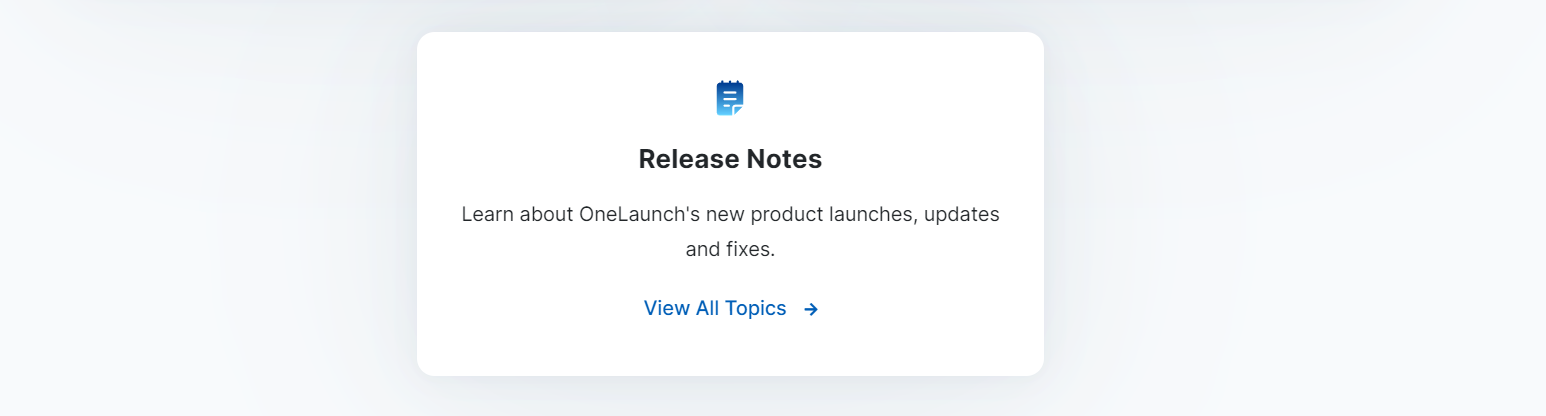The image size is (1546, 416).
Task: Click the word Topics in the blue link
Action: [x=755, y=308]
